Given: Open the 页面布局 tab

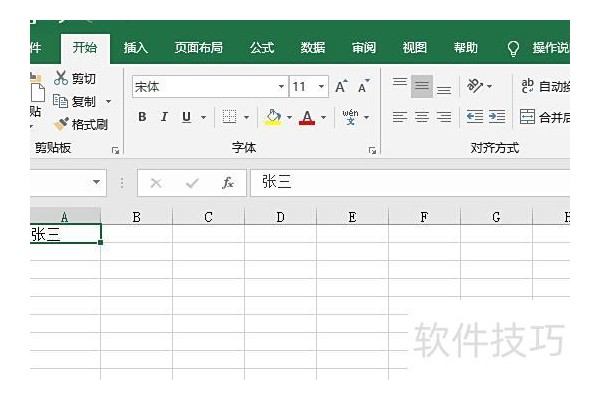Looking at the screenshot, I should pyautogui.click(x=199, y=48).
